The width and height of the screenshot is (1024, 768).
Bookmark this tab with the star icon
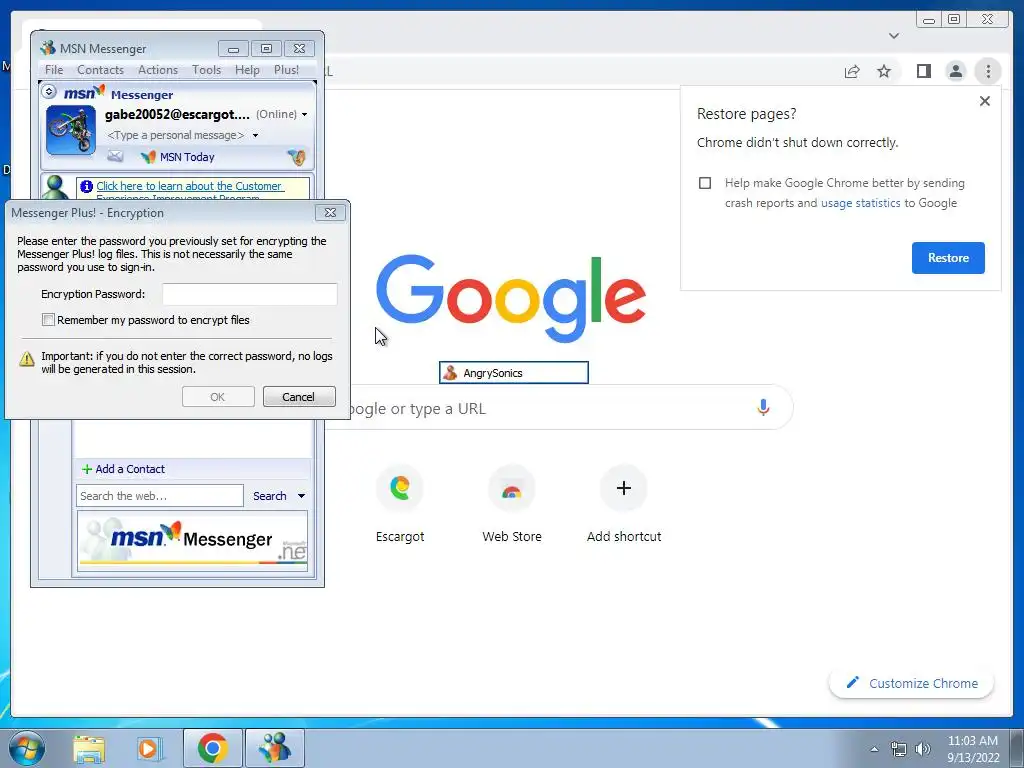coord(884,71)
